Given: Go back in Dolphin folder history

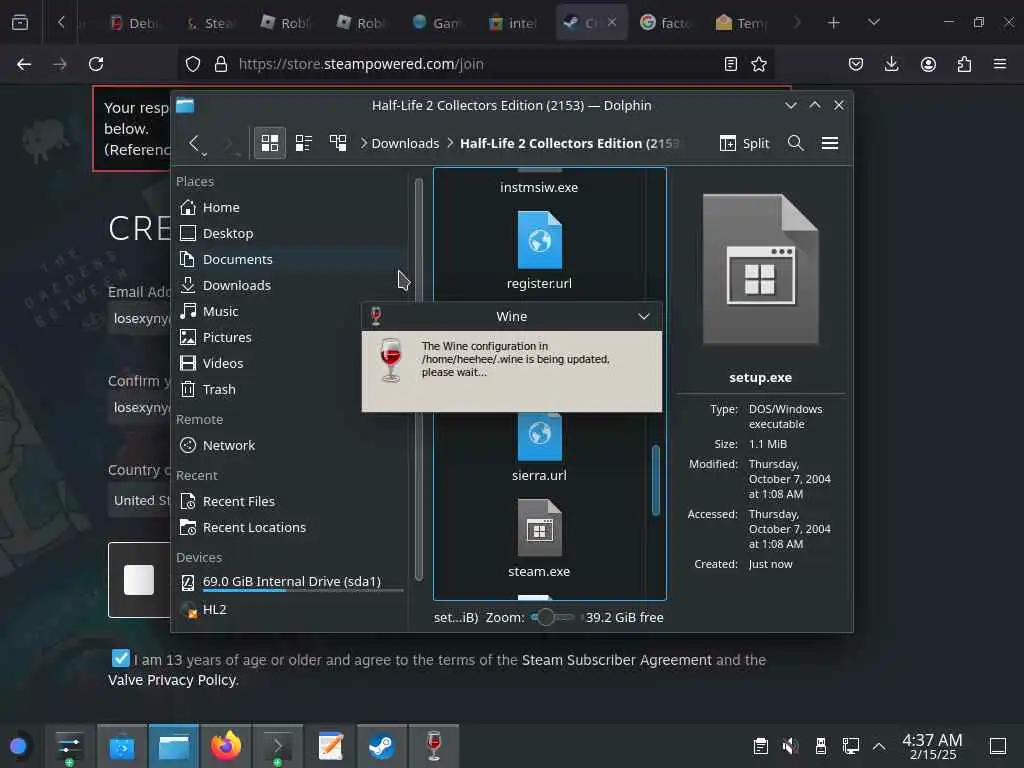Looking at the screenshot, I should click(x=194, y=143).
